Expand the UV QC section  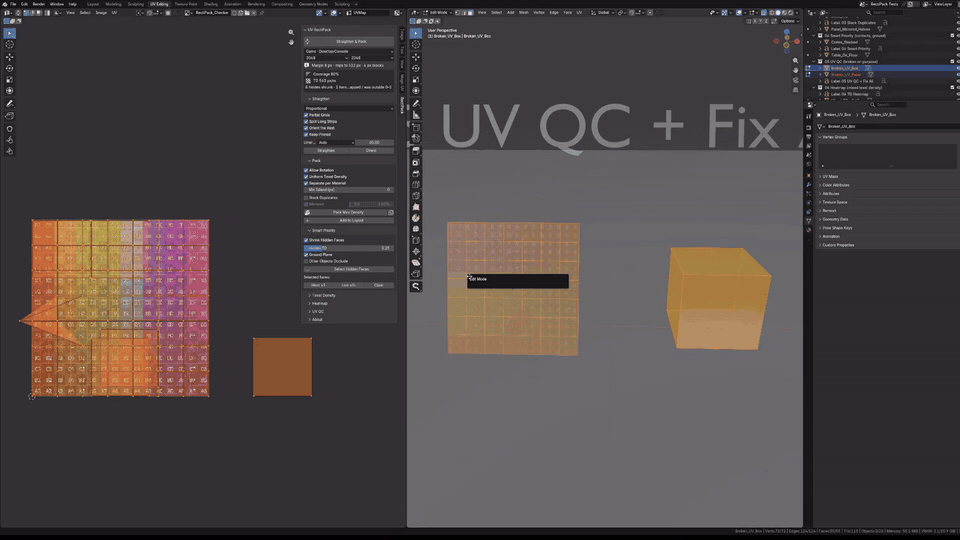tap(317, 311)
